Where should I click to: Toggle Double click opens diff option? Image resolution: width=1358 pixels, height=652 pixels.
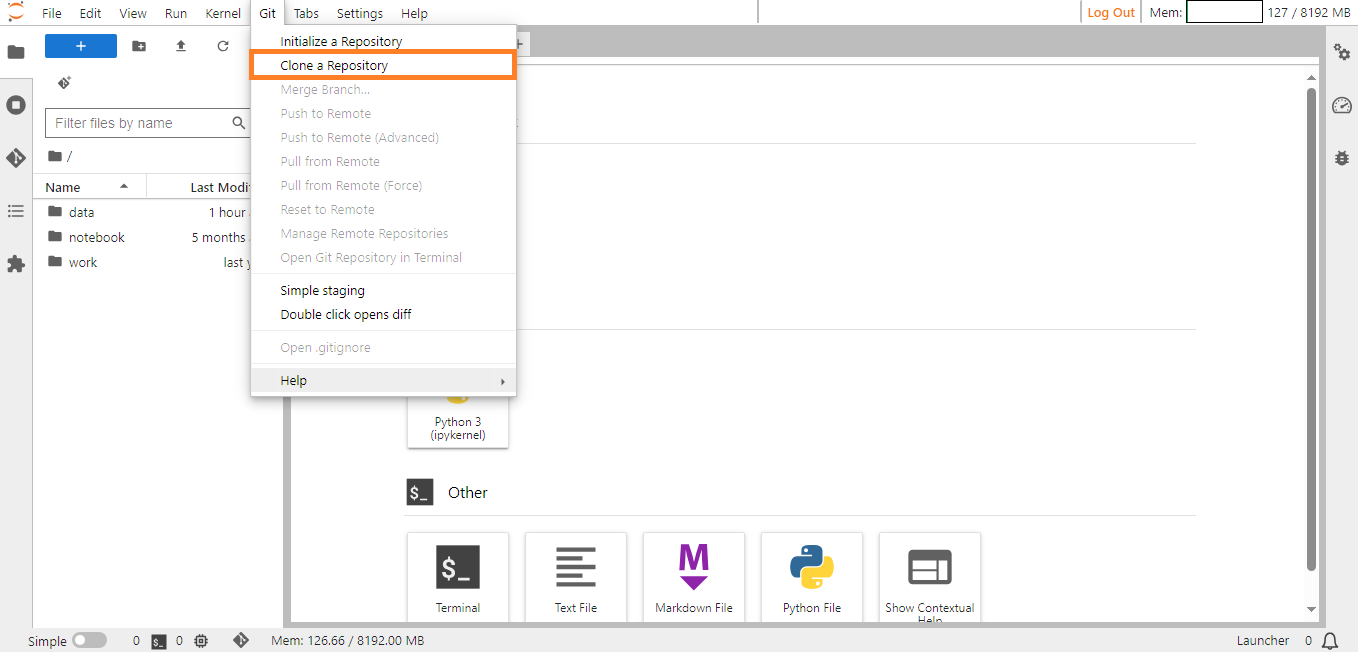pyautogui.click(x=345, y=314)
